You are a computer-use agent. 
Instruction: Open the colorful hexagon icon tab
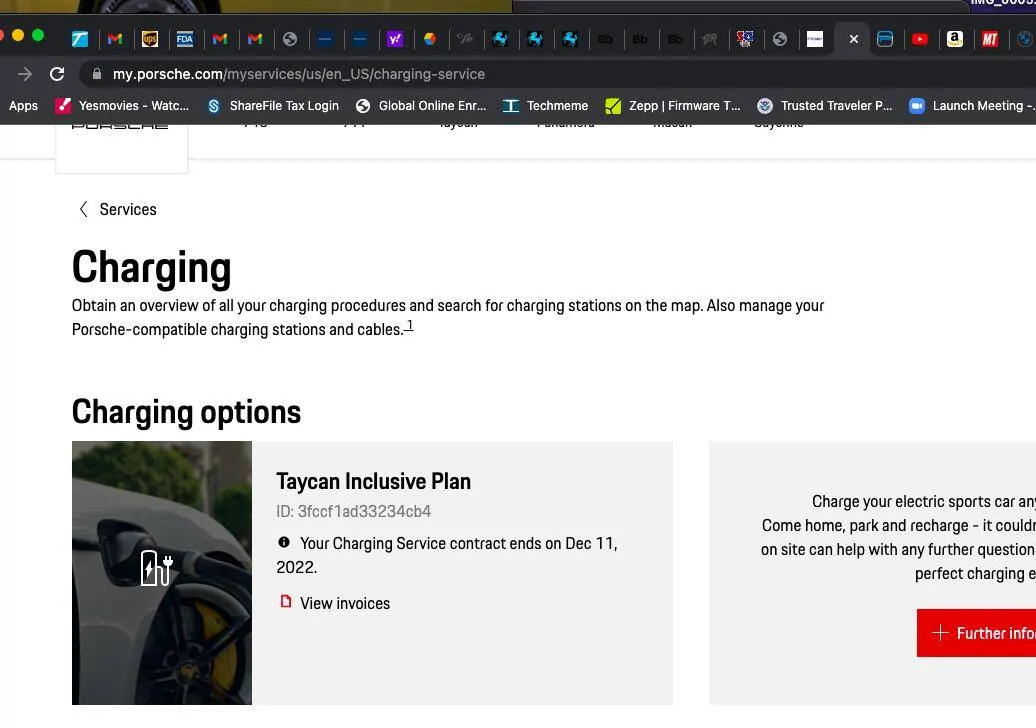(430, 39)
